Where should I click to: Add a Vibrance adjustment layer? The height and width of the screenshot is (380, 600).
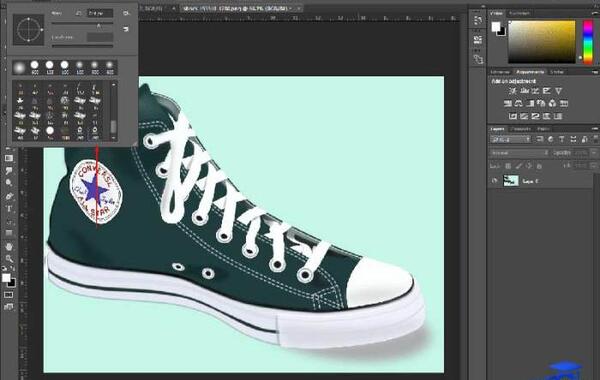pos(559,91)
